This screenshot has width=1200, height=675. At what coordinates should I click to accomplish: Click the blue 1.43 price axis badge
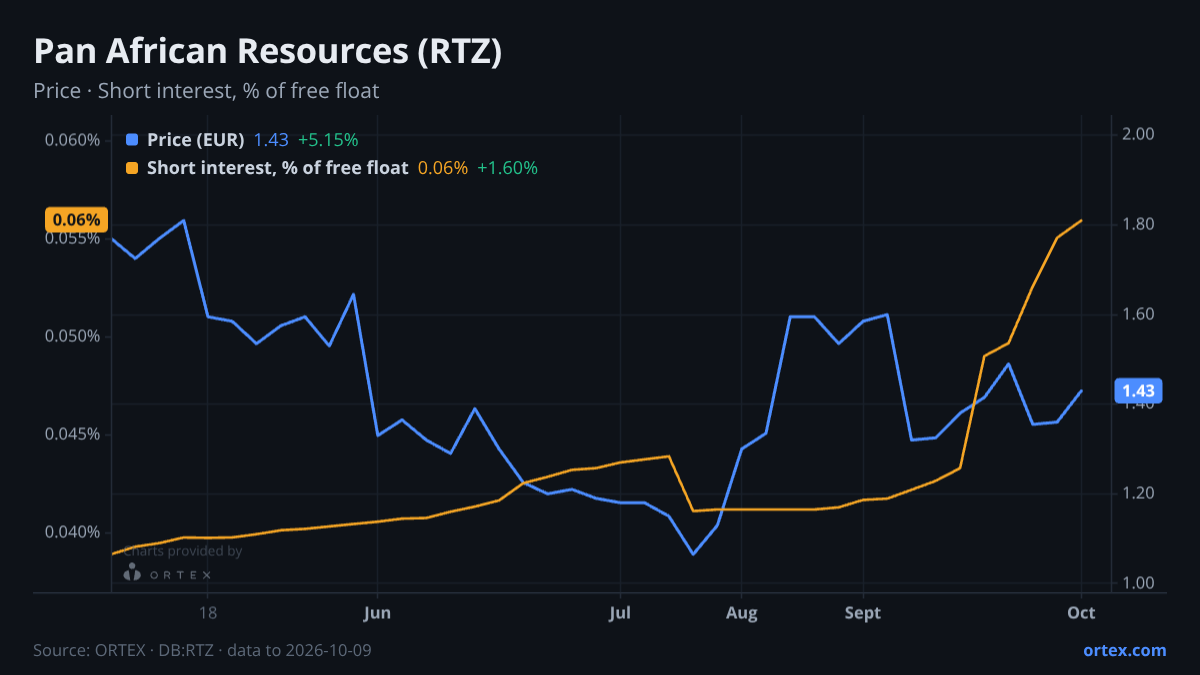click(1138, 391)
